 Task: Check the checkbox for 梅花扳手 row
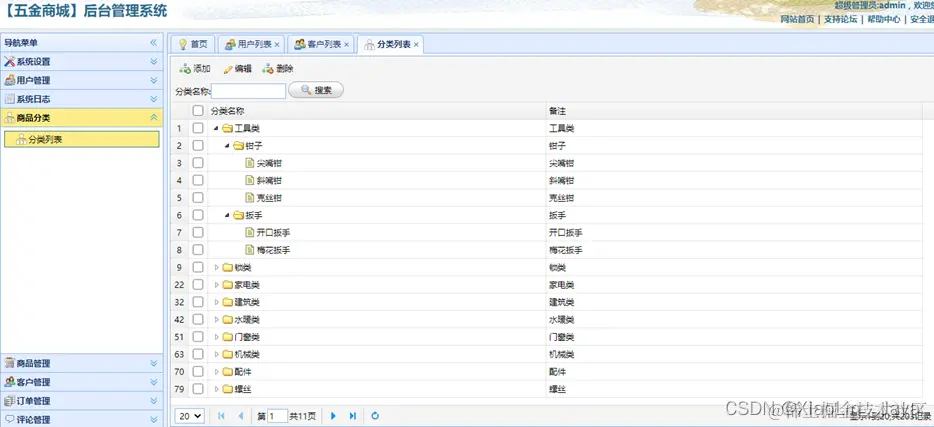pos(198,250)
